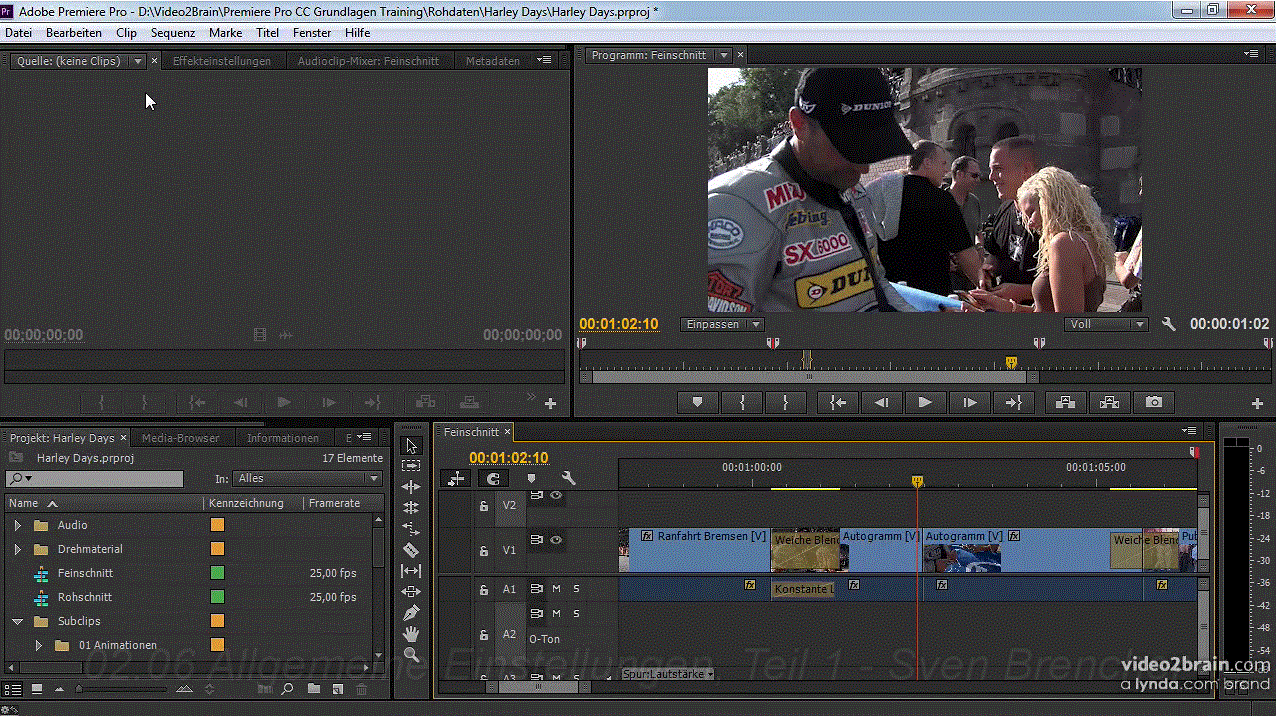Toggle sync lock on track V1
Screen dimensions: 1276x716
pyautogui.click(x=536, y=540)
